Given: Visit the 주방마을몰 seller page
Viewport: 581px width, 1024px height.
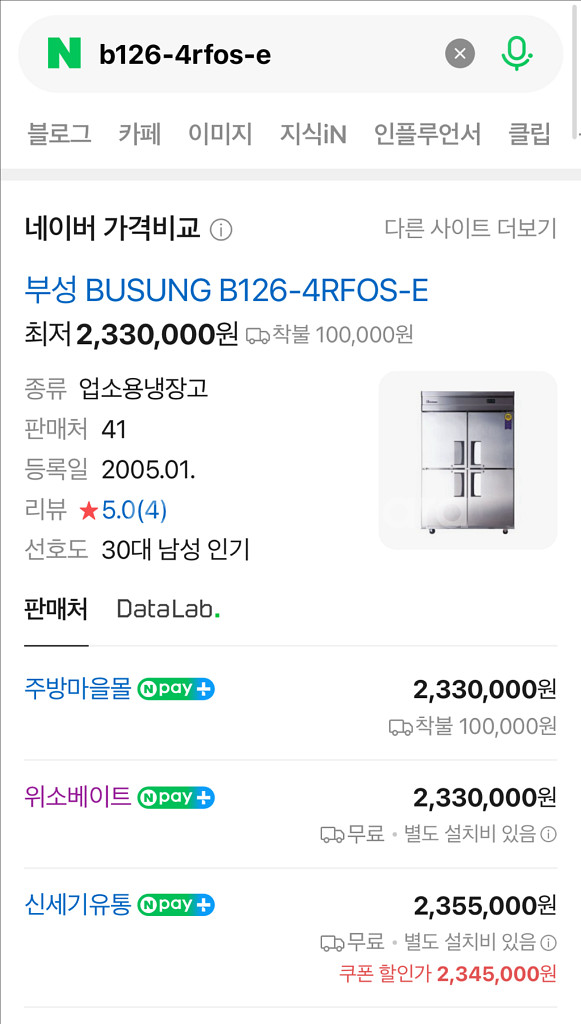Looking at the screenshot, I should 74,688.
